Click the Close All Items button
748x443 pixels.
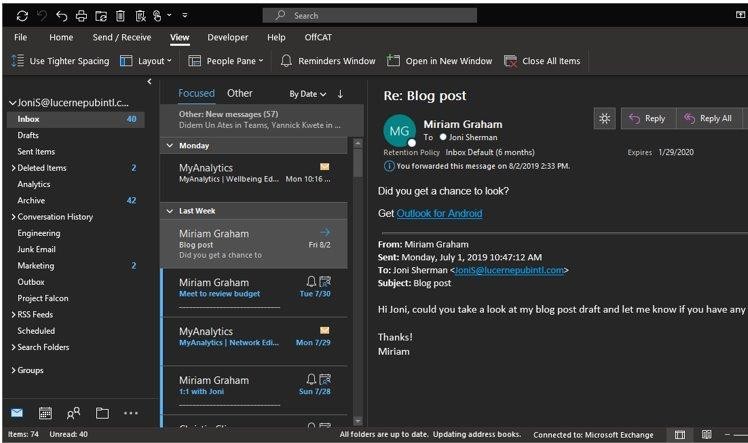[542, 61]
